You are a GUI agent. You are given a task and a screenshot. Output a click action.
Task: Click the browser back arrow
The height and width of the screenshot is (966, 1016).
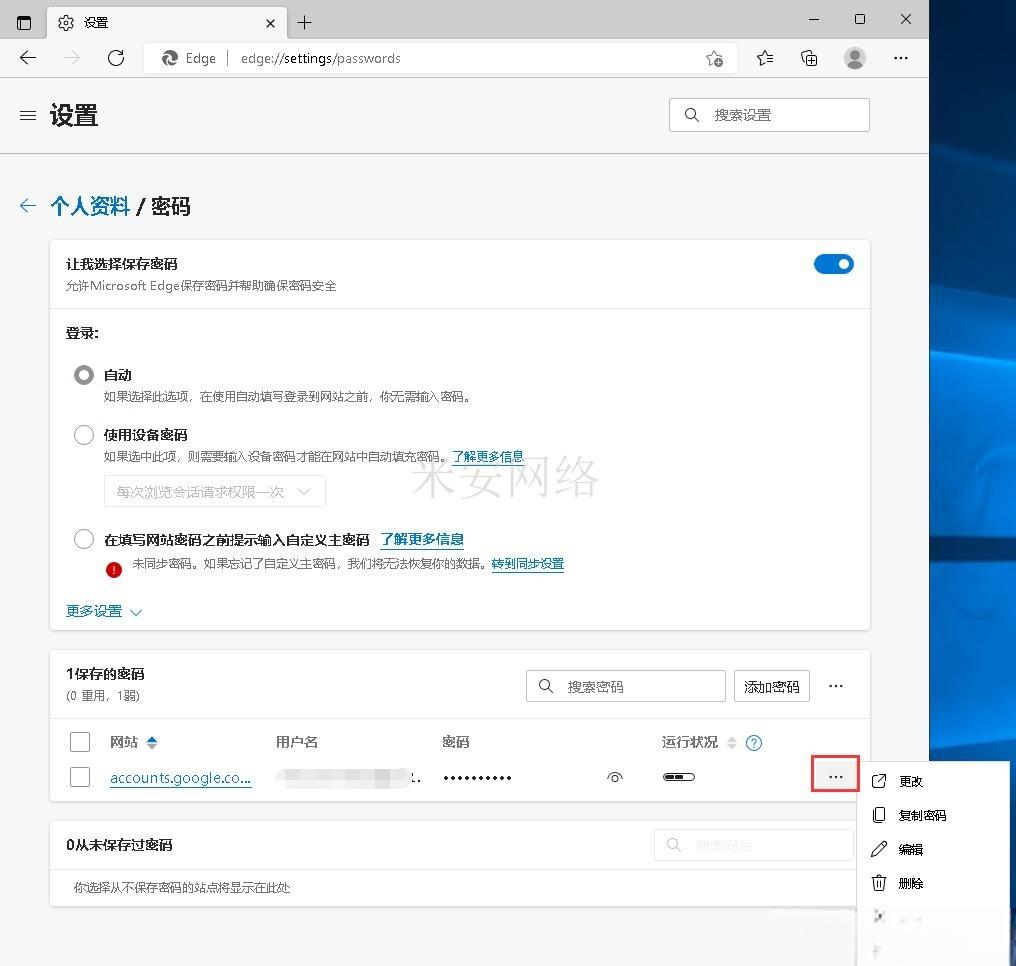click(28, 58)
